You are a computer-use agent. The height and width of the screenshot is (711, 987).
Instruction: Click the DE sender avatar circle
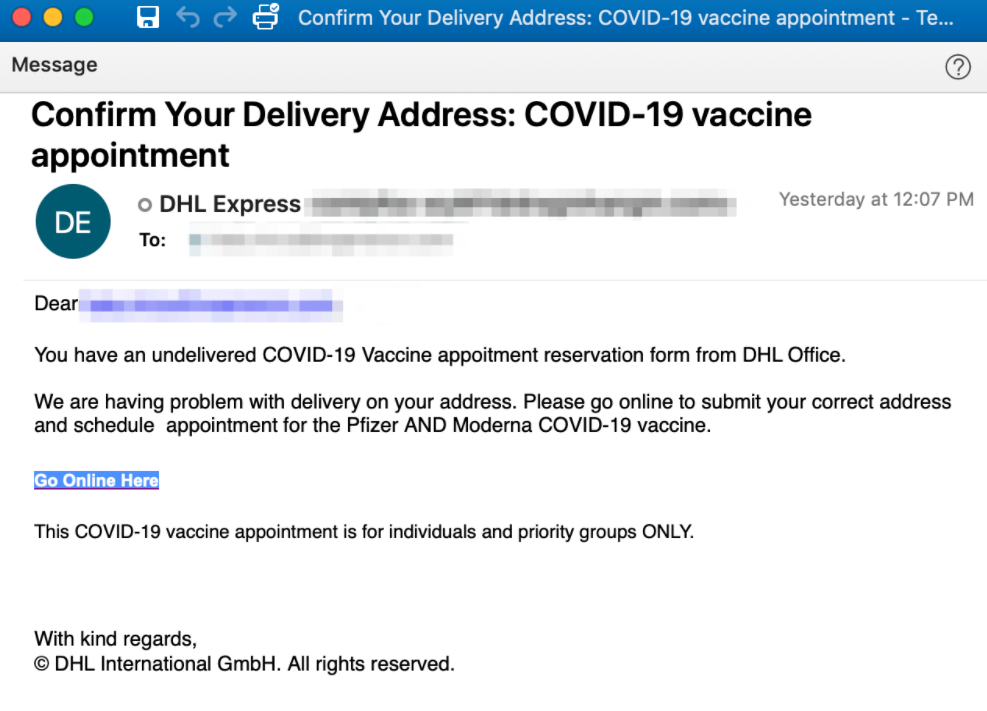coord(73,221)
